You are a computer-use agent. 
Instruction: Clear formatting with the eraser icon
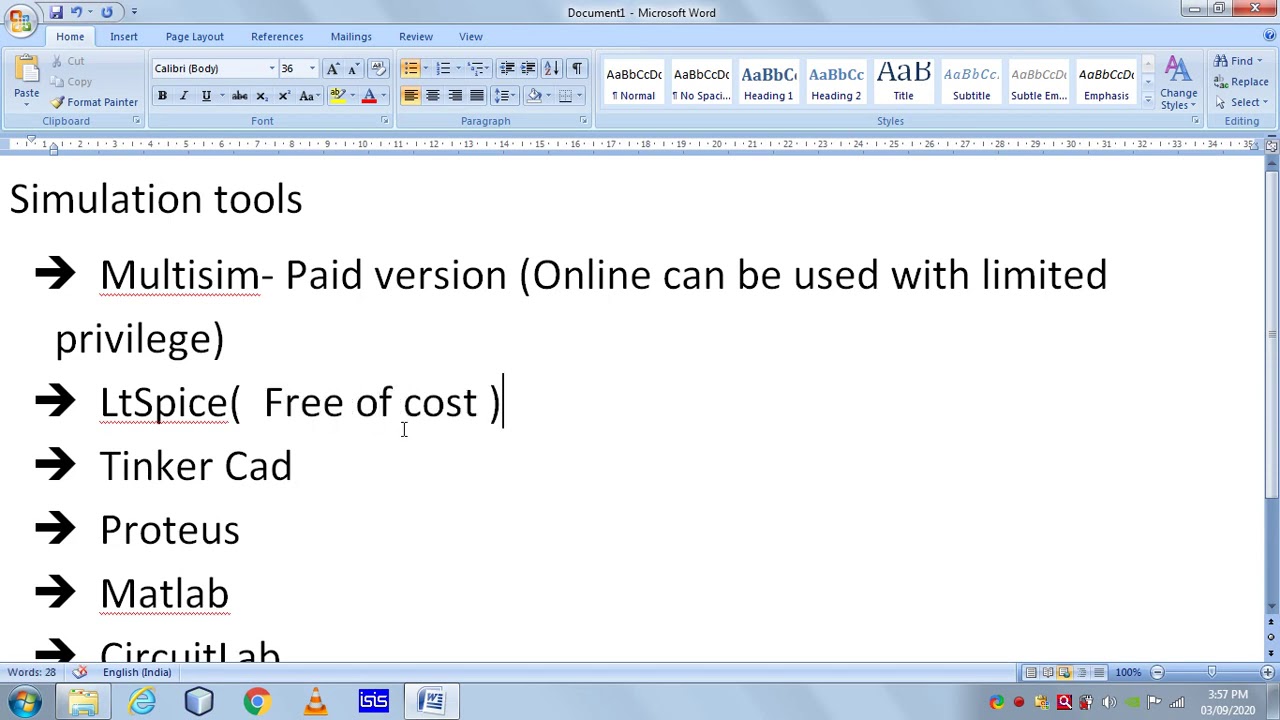pyautogui.click(x=378, y=68)
